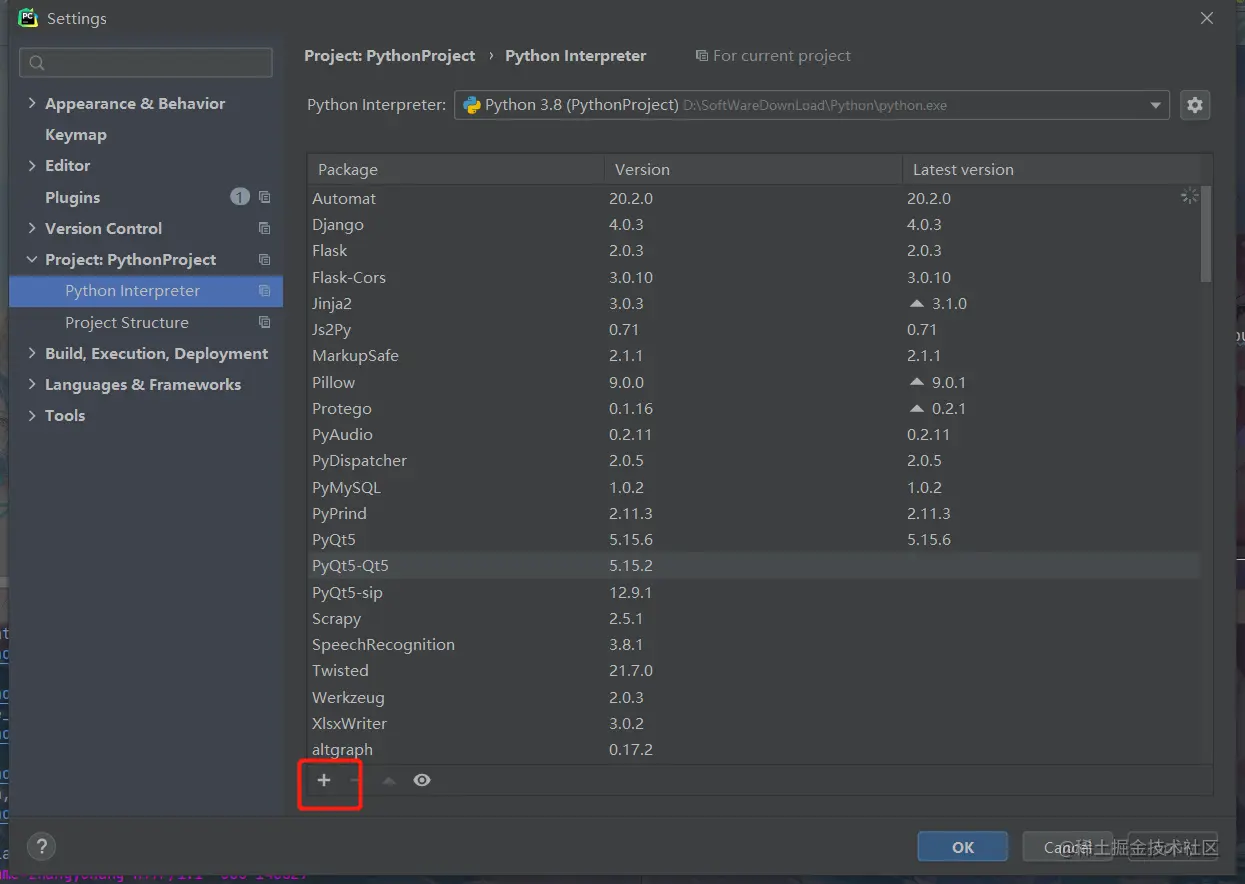The image size is (1245, 884).
Task: Click the copy icon beside Version Control
Action: pyautogui.click(x=264, y=228)
